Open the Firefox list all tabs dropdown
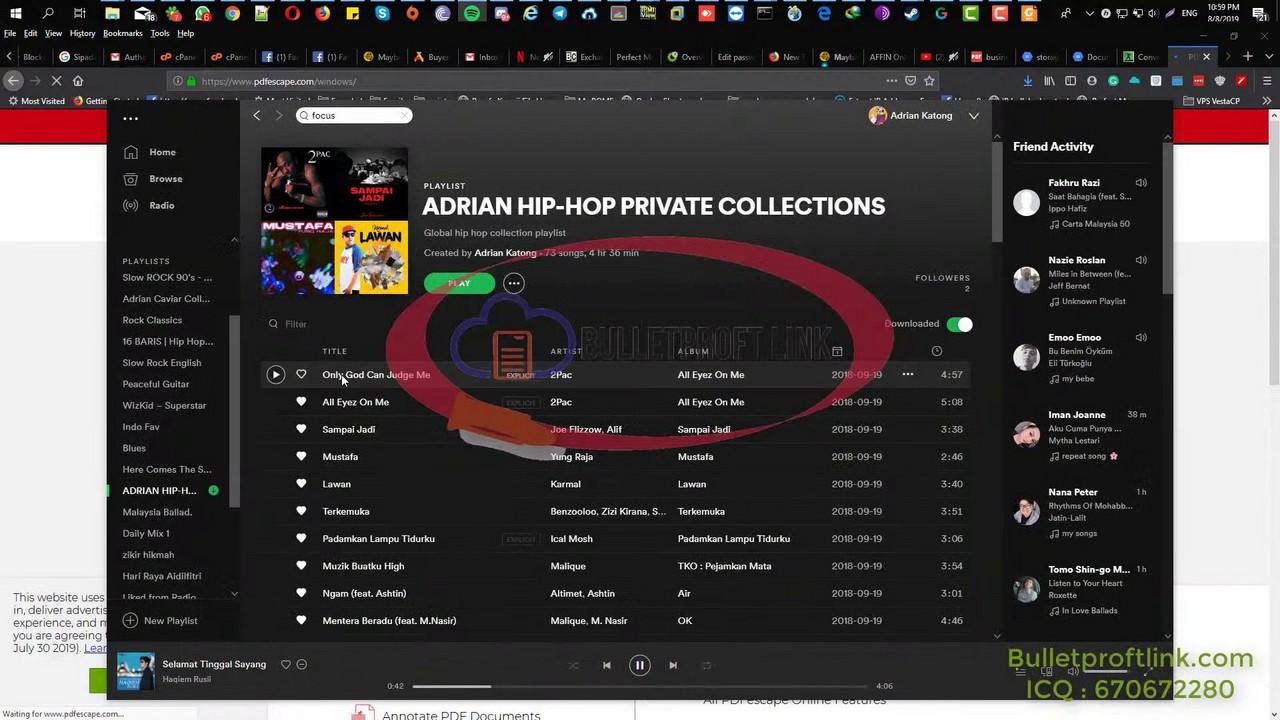This screenshot has width=1280, height=720. tap(1267, 57)
